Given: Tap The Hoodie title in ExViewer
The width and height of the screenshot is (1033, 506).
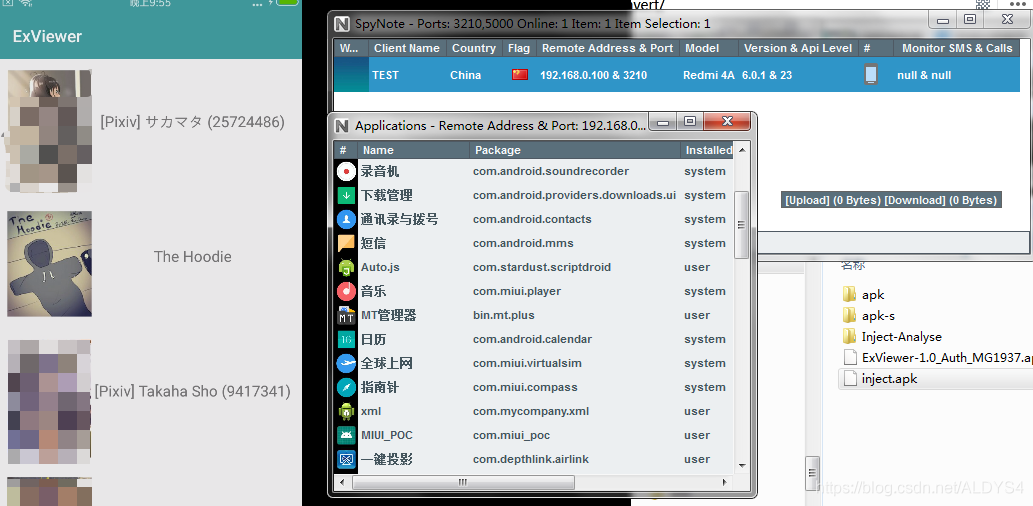Looking at the screenshot, I should [x=192, y=257].
